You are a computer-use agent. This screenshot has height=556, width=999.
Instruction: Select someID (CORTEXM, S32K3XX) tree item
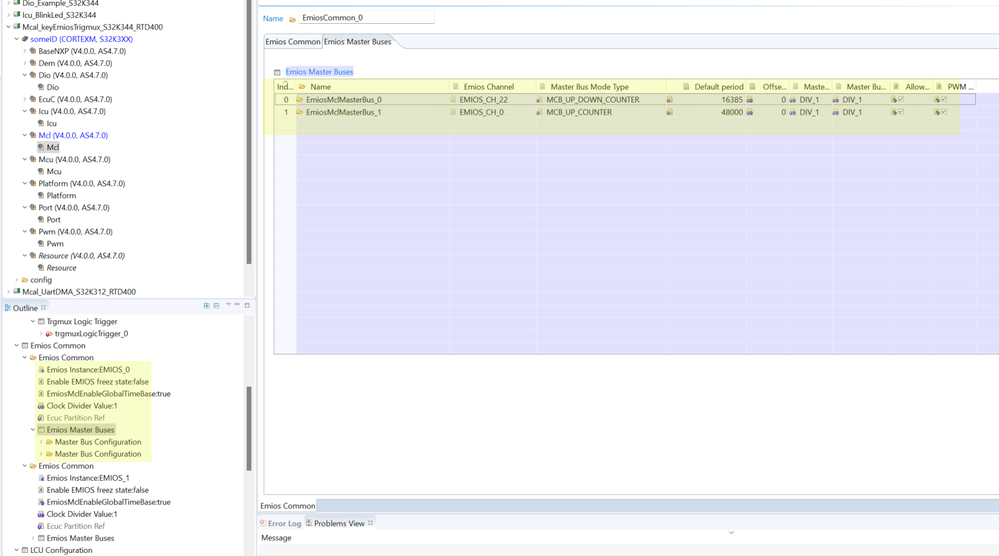[82, 39]
